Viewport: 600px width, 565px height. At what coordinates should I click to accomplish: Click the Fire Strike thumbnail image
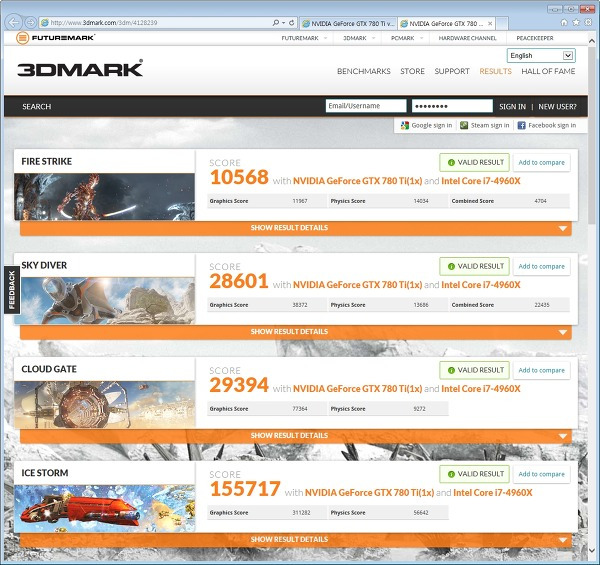[x=104, y=197]
